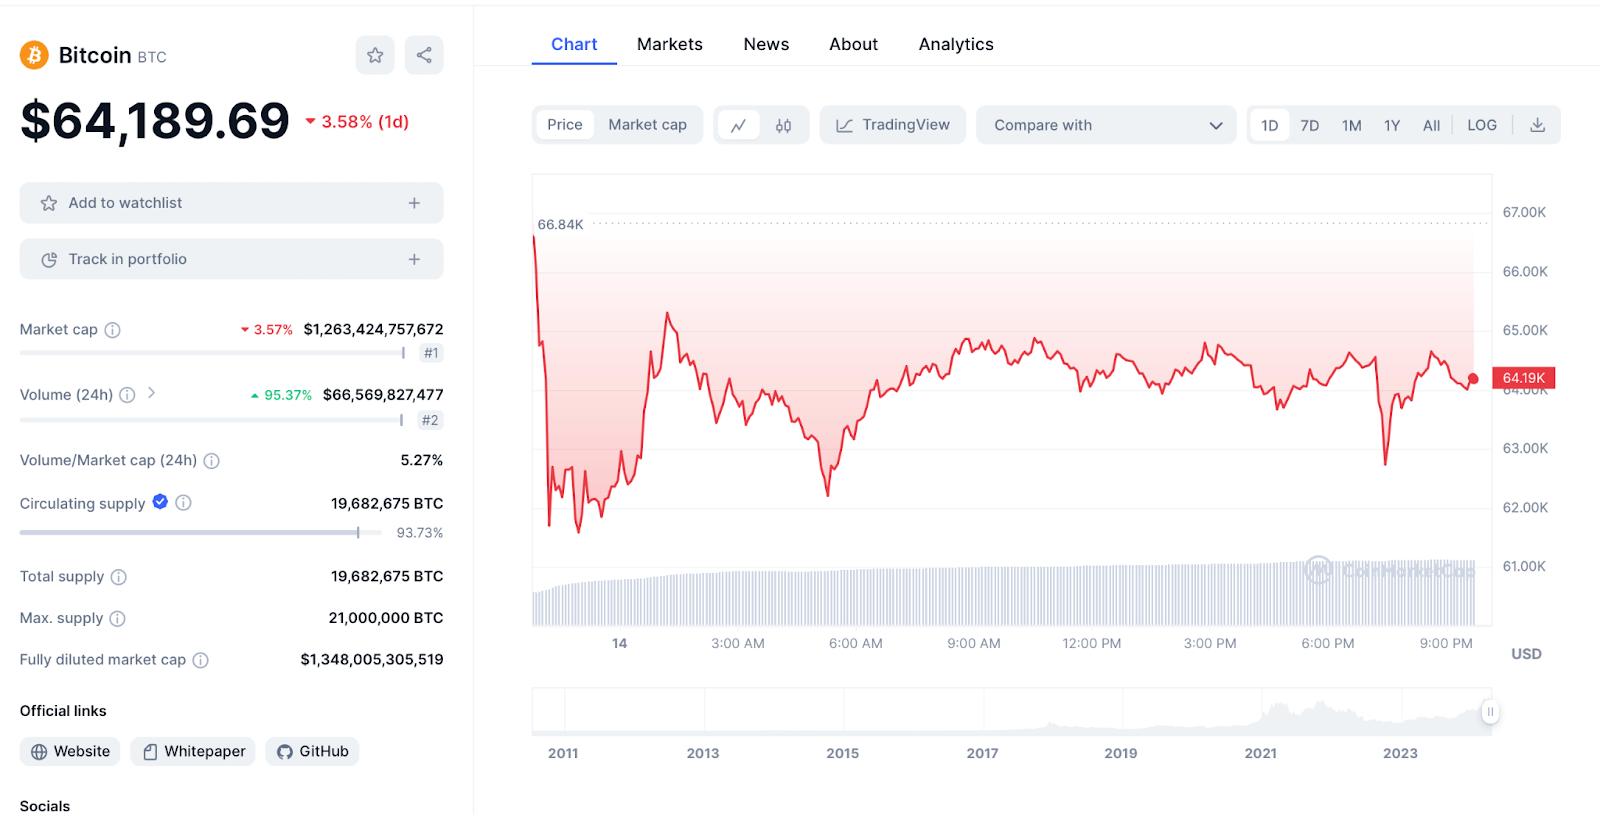Set chart range to 1M

[x=1352, y=125]
